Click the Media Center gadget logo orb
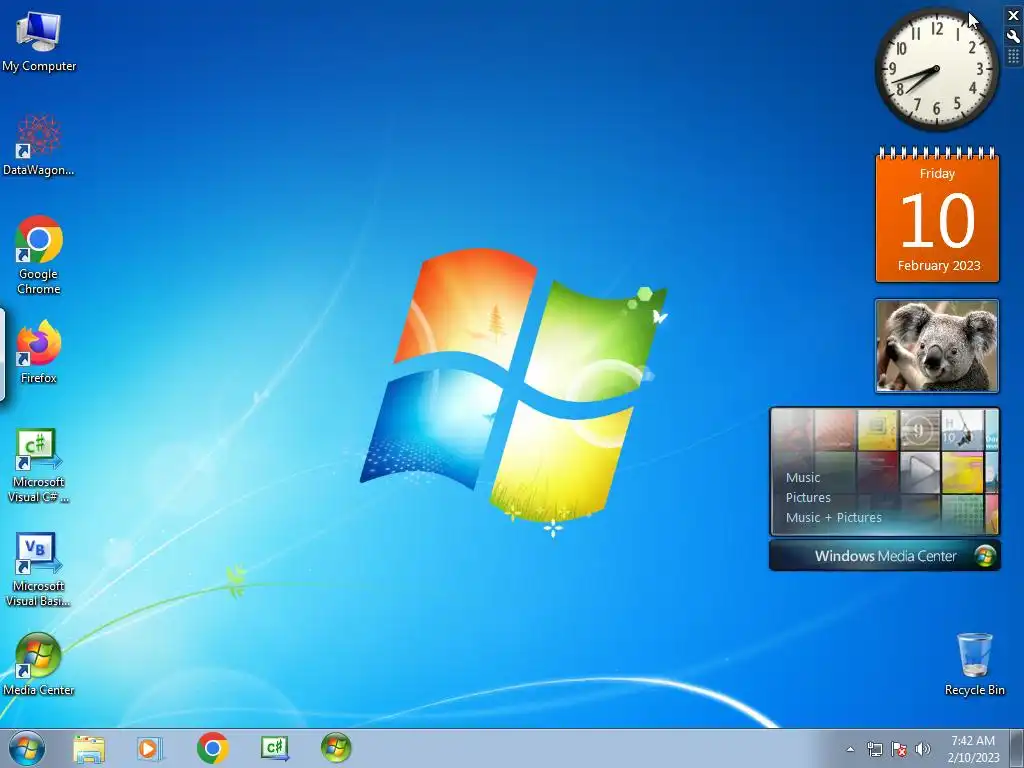1024x768 pixels. (x=985, y=556)
